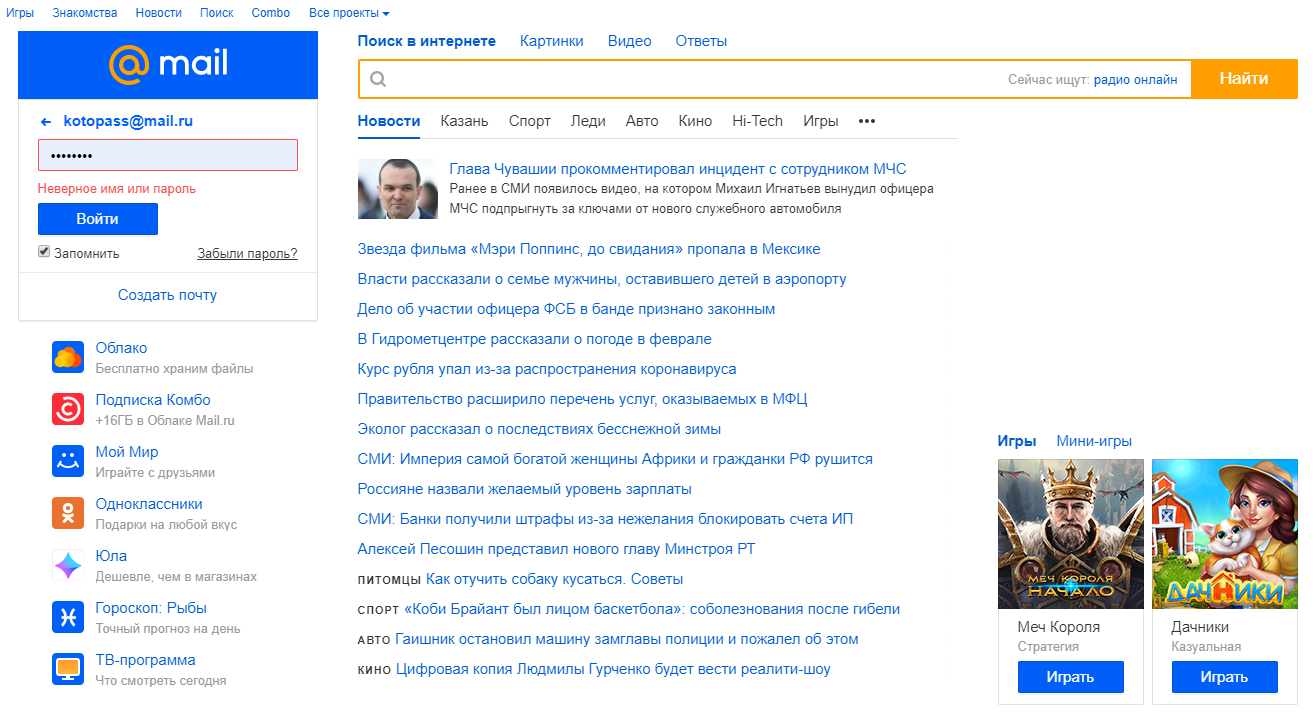Open Знакомства in the top bar
Image resolution: width=1316 pixels, height=727 pixels.
pyautogui.click(x=85, y=13)
